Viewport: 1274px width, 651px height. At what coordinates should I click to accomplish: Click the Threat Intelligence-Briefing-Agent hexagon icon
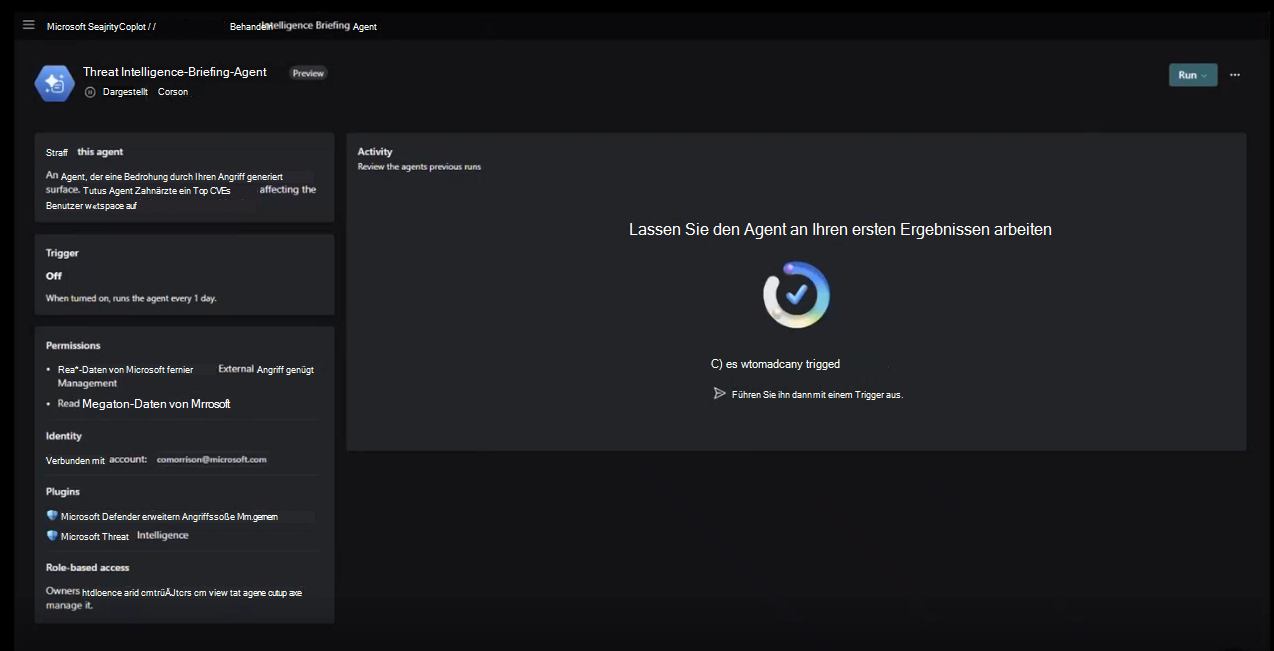54,82
